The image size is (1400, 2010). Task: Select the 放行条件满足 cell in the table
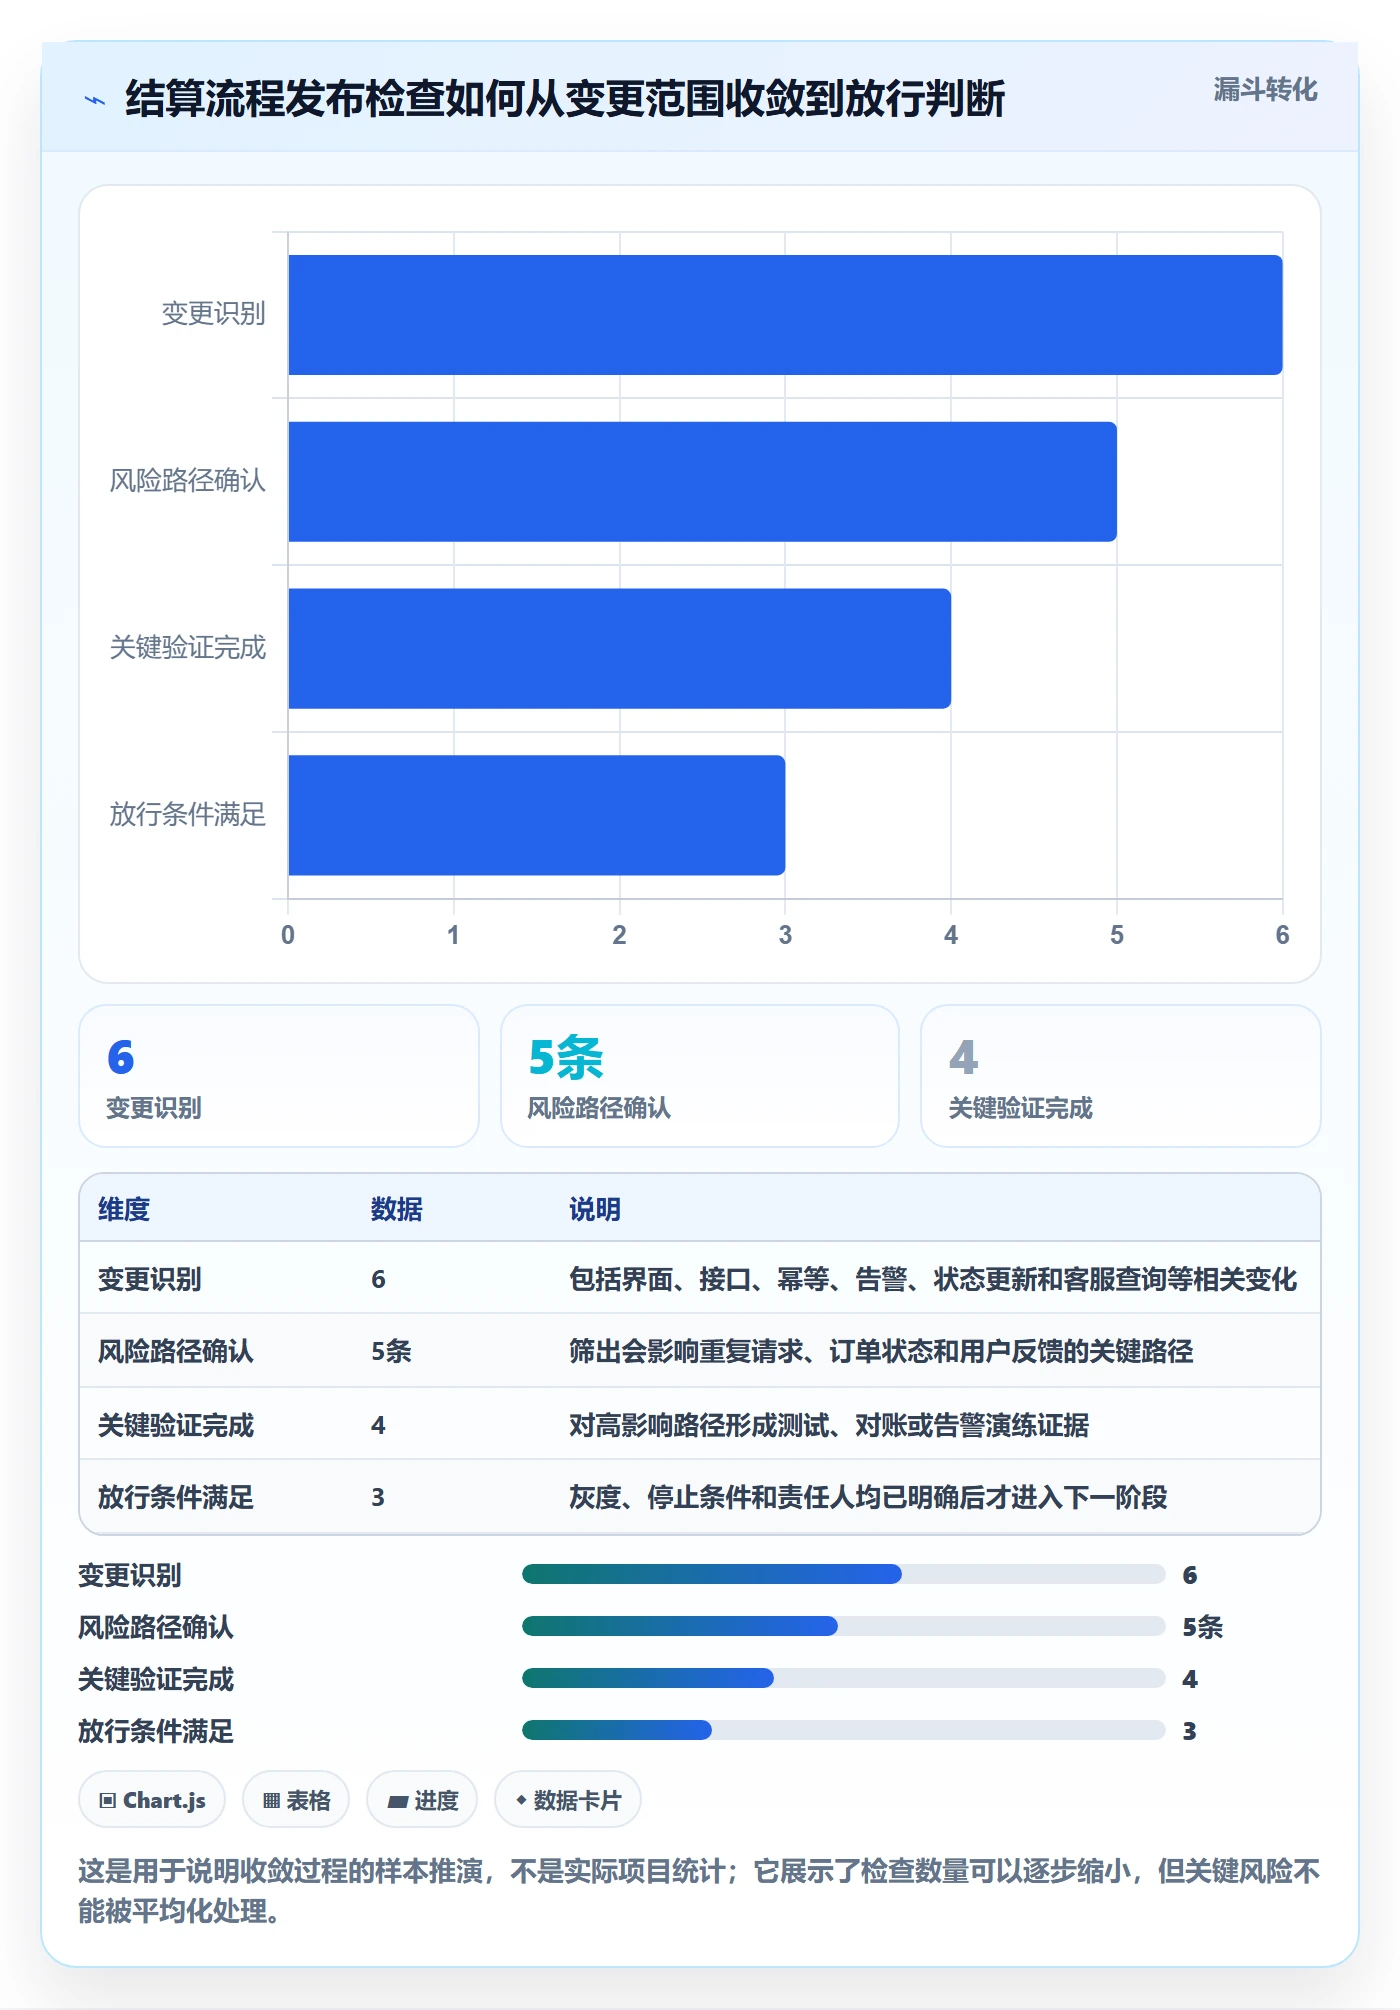coord(176,1497)
